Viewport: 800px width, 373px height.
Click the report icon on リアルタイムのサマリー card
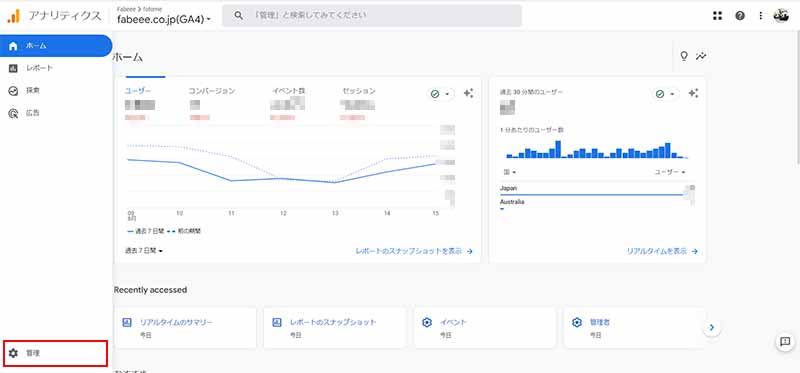[127, 322]
